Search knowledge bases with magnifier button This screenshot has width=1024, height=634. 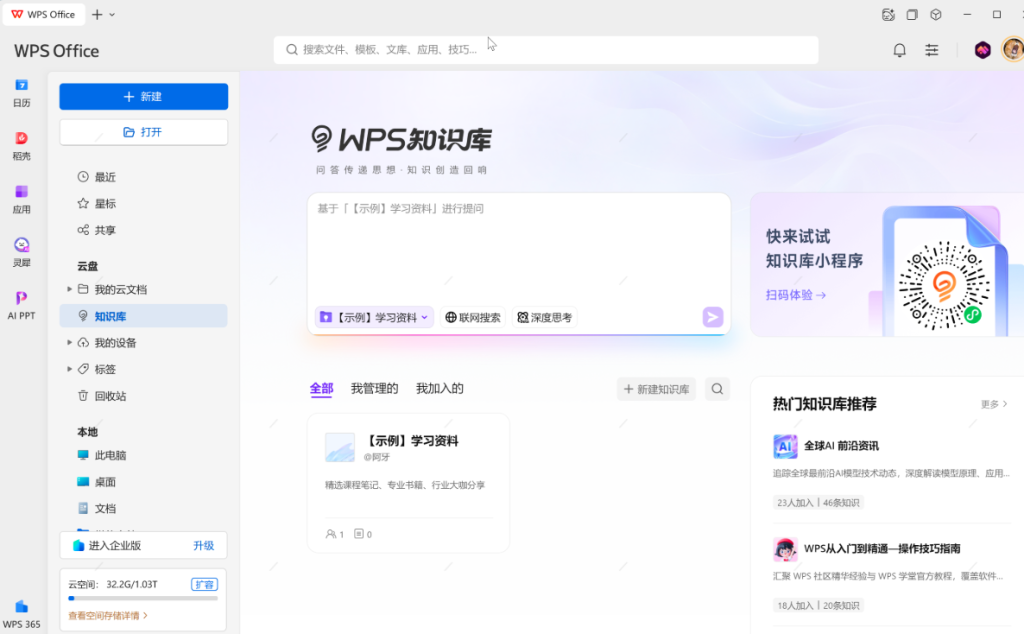717,389
